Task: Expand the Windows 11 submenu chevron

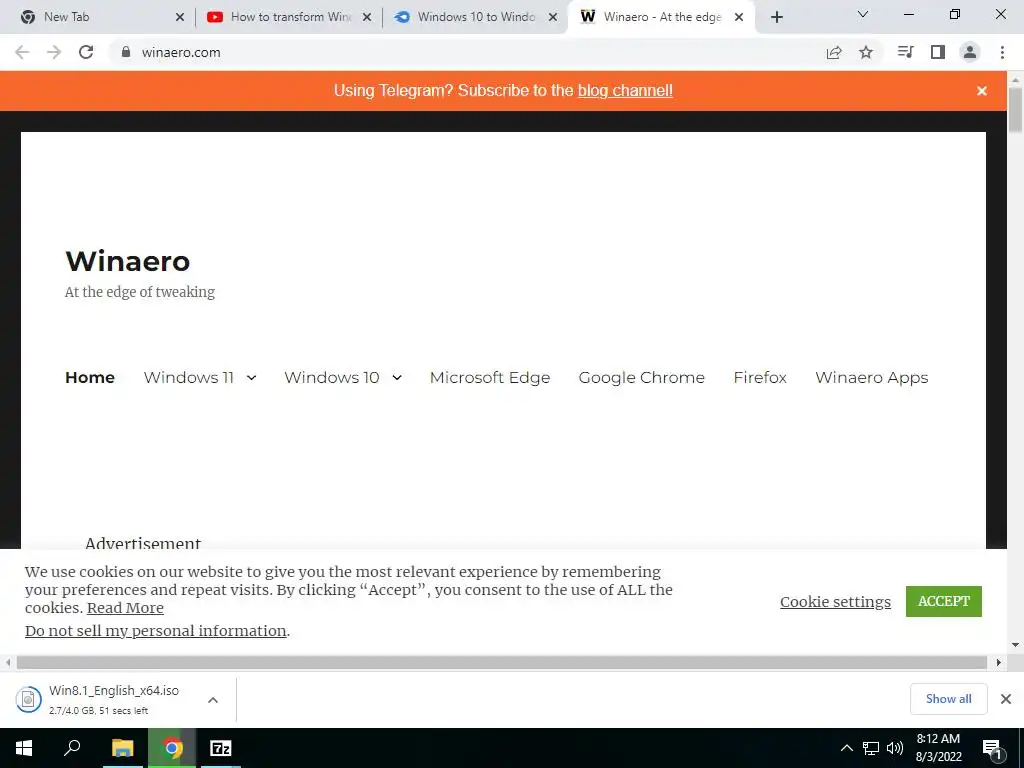Action: pyautogui.click(x=251, y=377)
